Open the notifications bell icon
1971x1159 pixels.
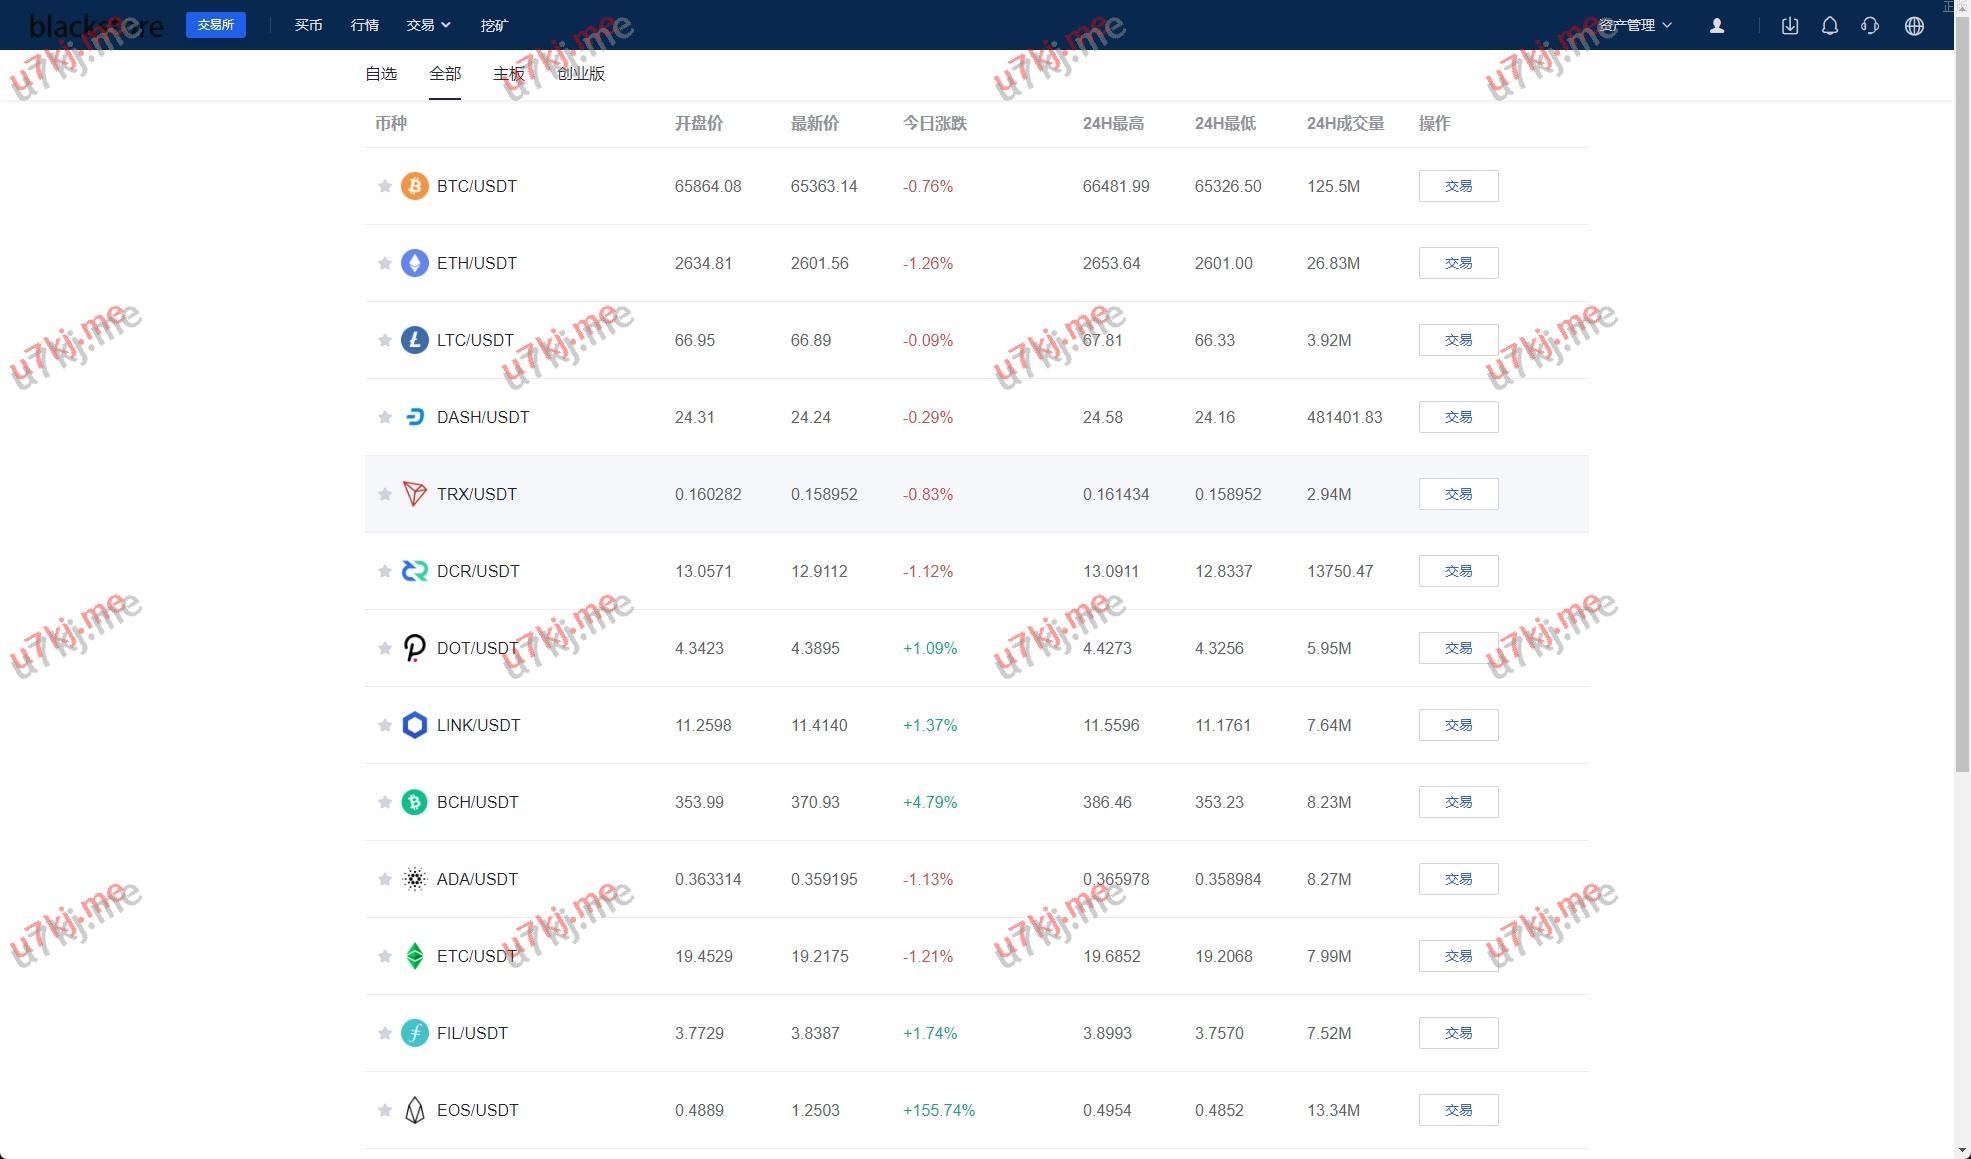(x=1829, y=26)
